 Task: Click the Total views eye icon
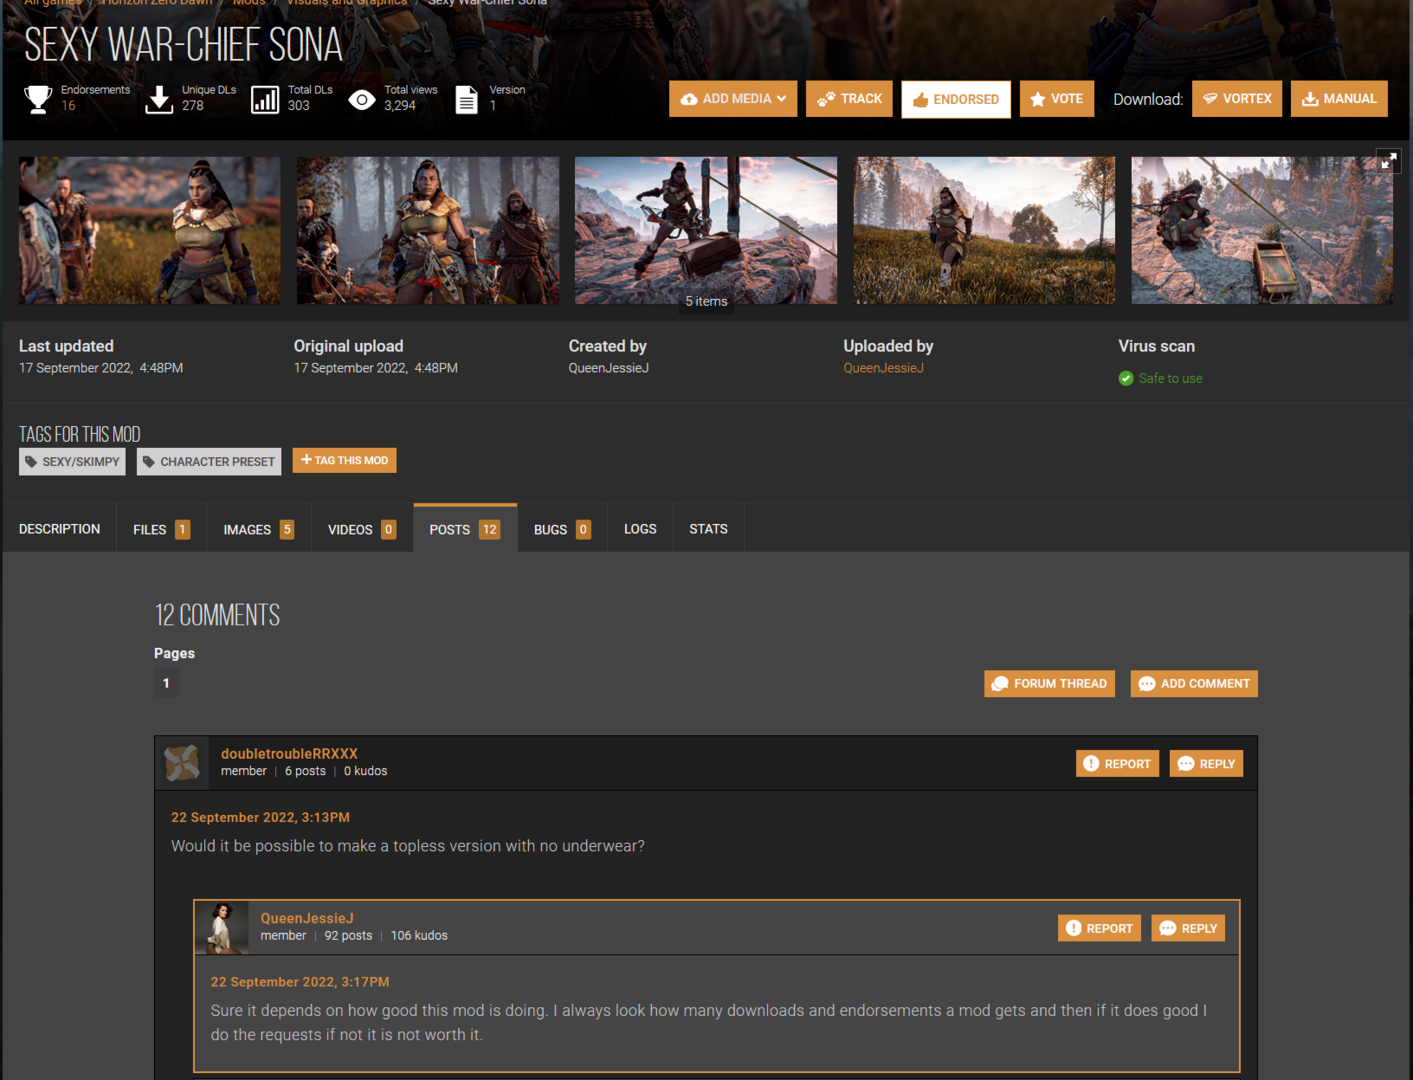click(362, 99)
